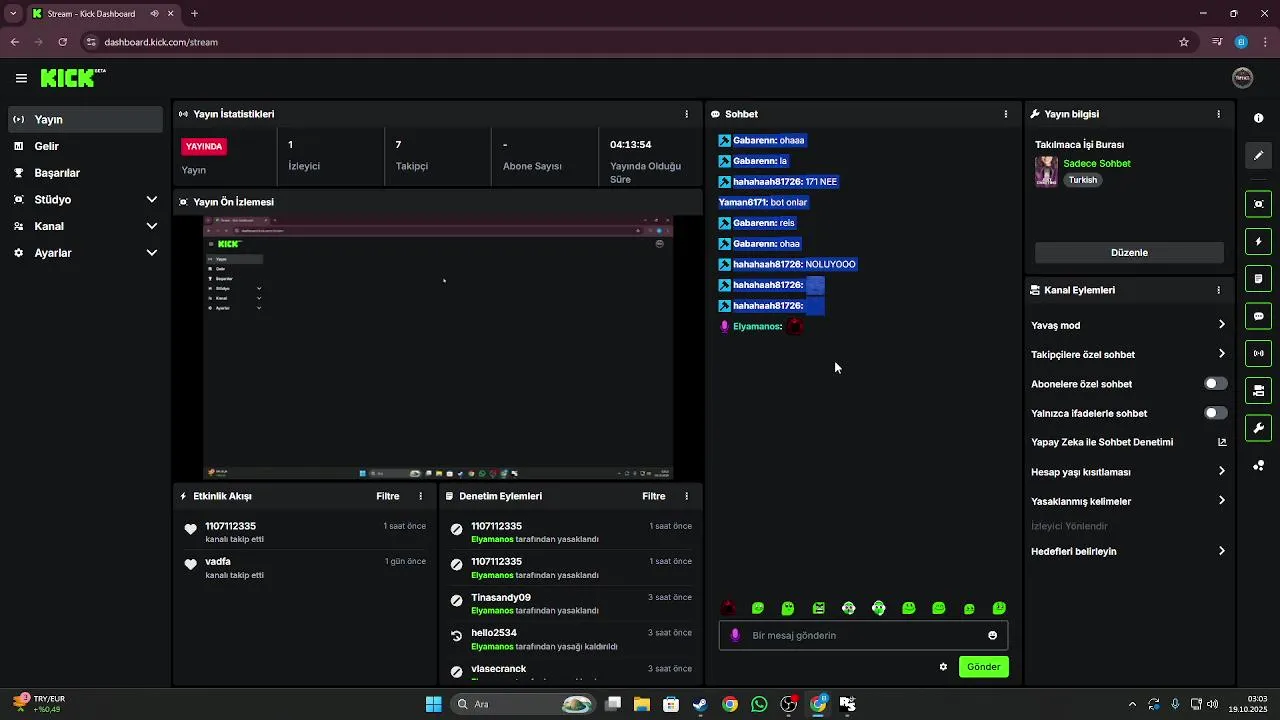Open Sohbet panel three-dot menu

(x=1006, y=114)
